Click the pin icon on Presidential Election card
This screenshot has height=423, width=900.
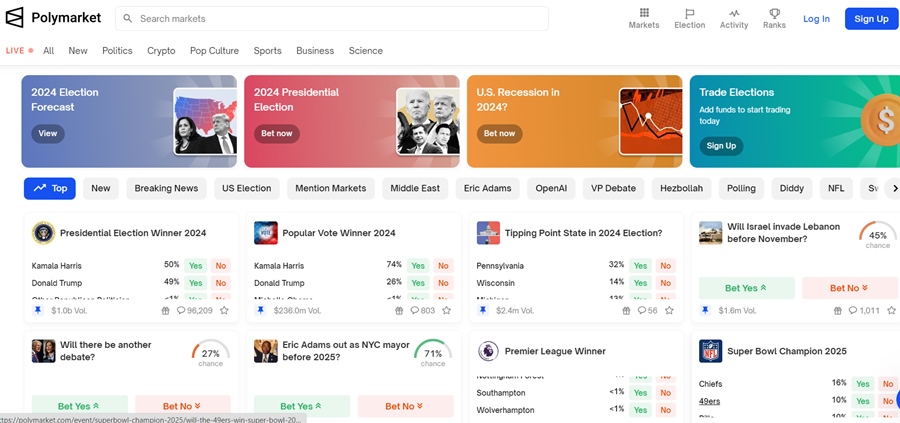[38, 310]
